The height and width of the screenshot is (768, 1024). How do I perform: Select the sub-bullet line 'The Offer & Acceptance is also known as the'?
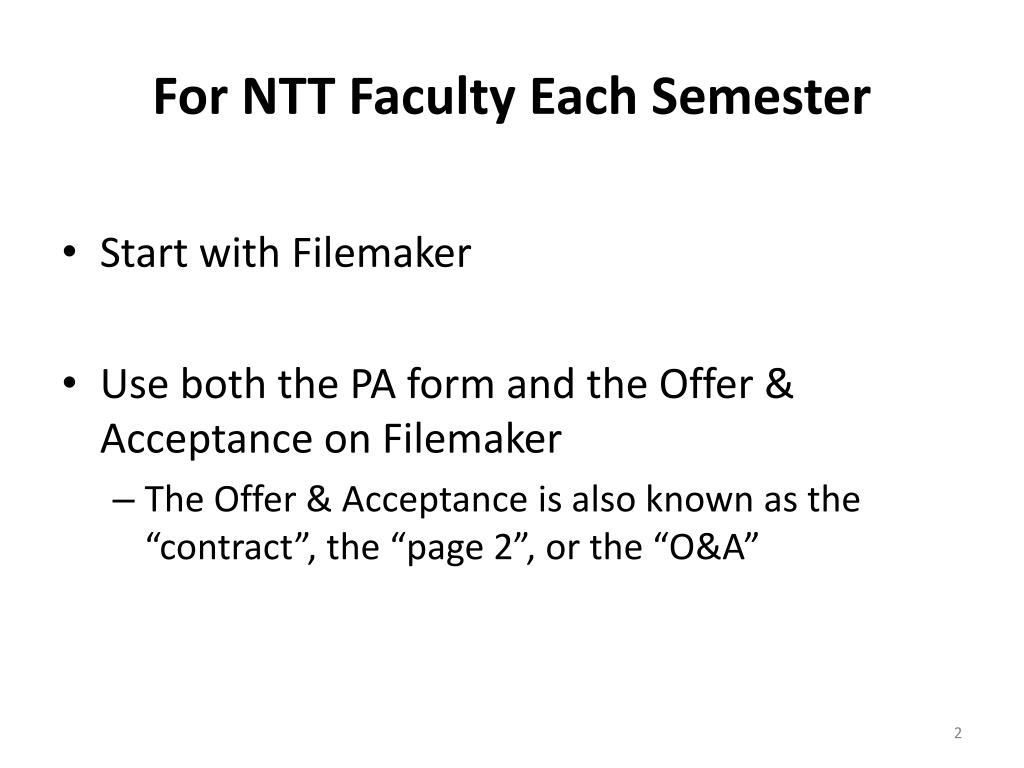pyautogui.click(x=502, y=500)
